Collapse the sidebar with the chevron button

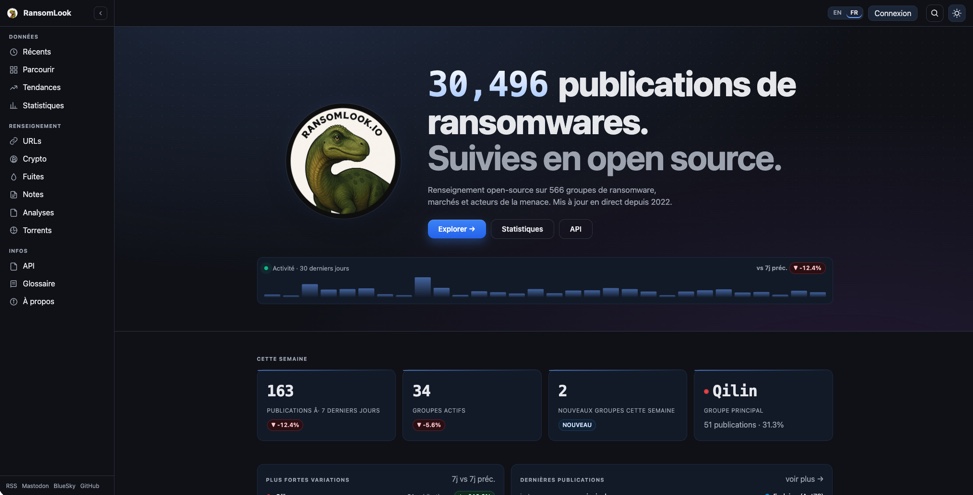[x=100, y=13]
